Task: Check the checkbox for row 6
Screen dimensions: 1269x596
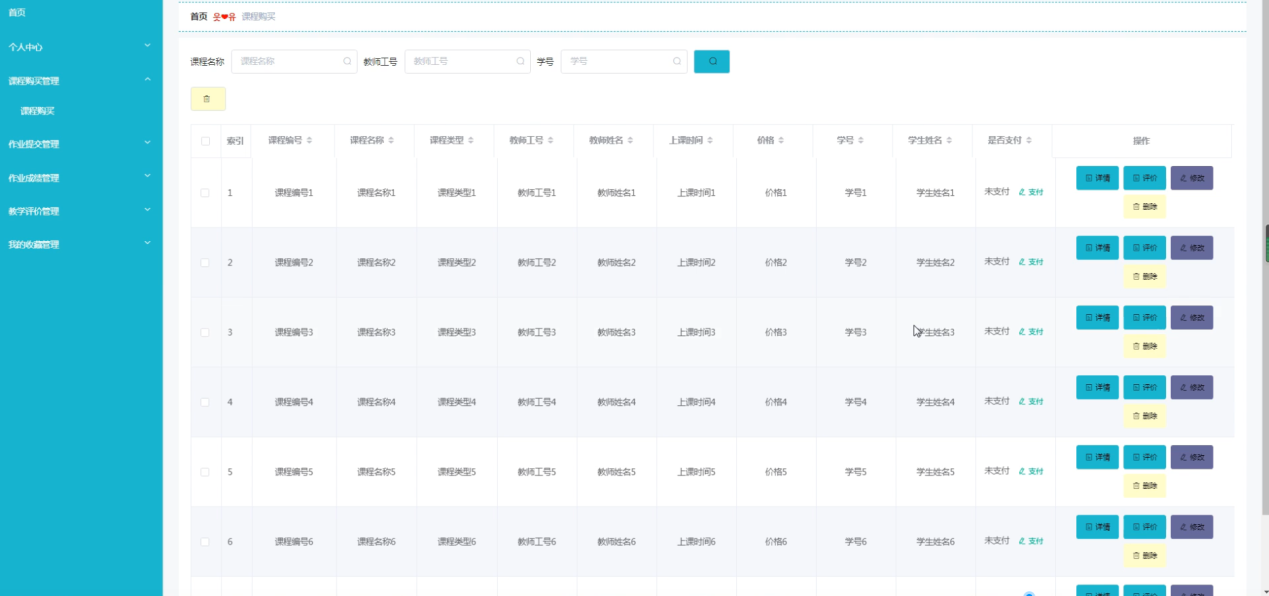Action: (x=205, y=542)
